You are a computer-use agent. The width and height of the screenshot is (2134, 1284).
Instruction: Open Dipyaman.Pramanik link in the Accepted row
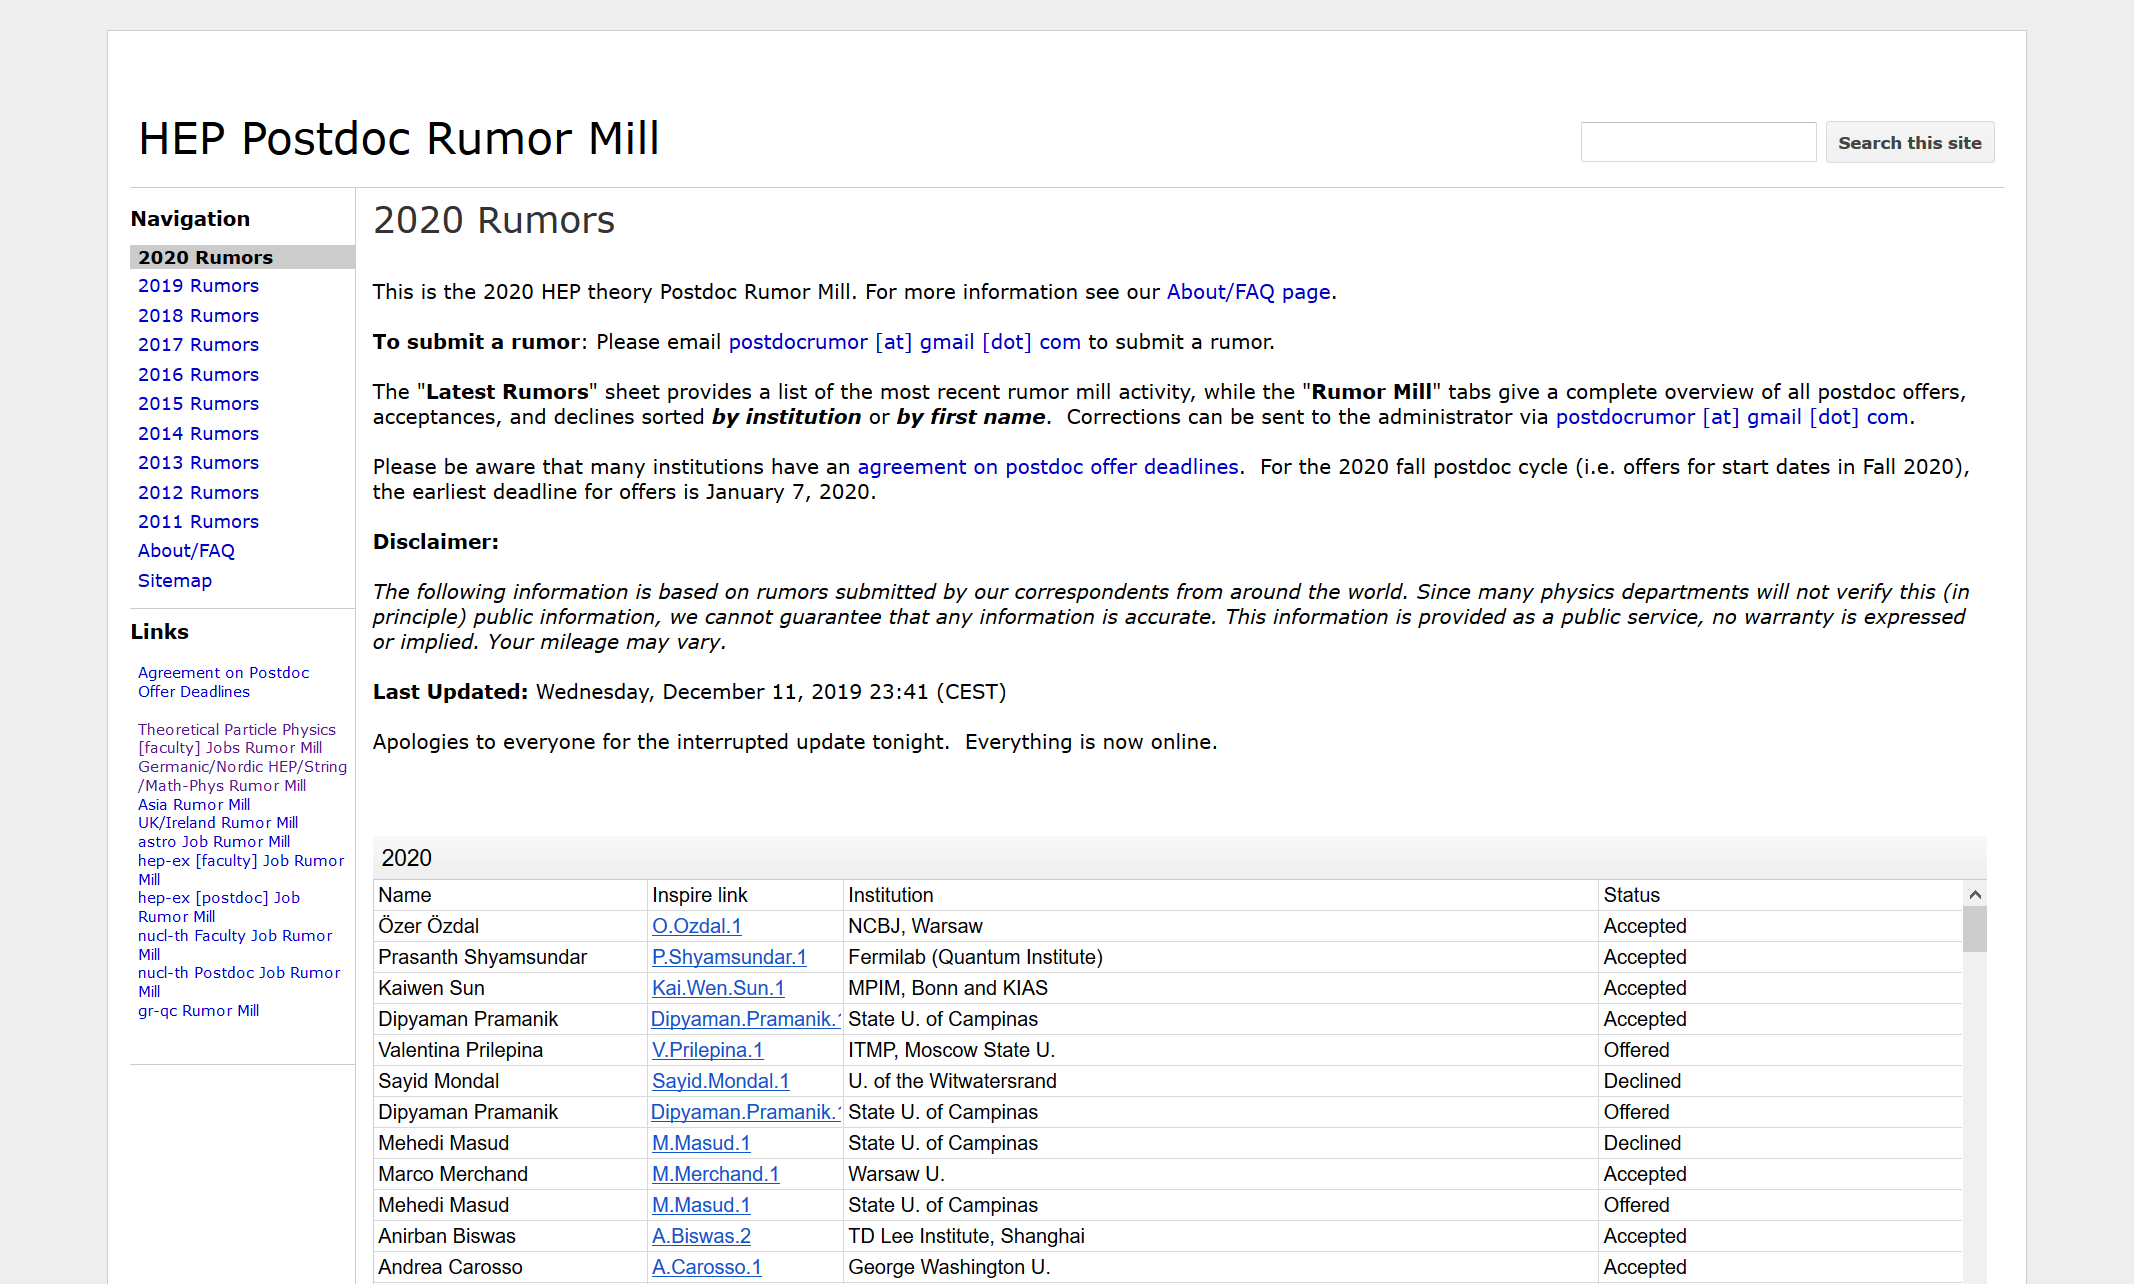[746, 1019]
